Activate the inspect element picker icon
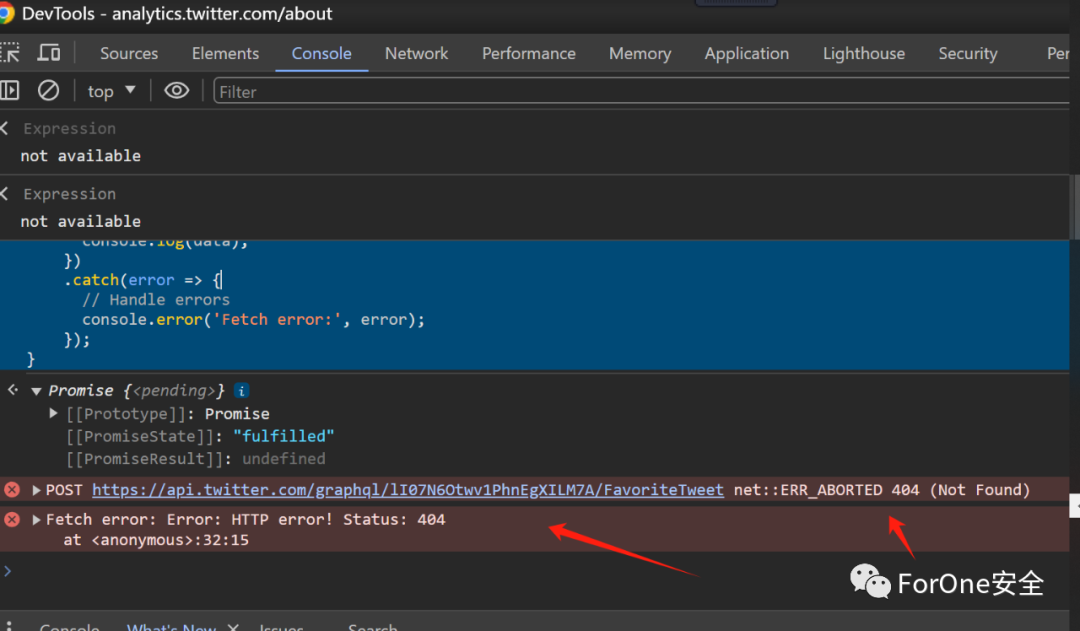 click(x=9, y=53)
